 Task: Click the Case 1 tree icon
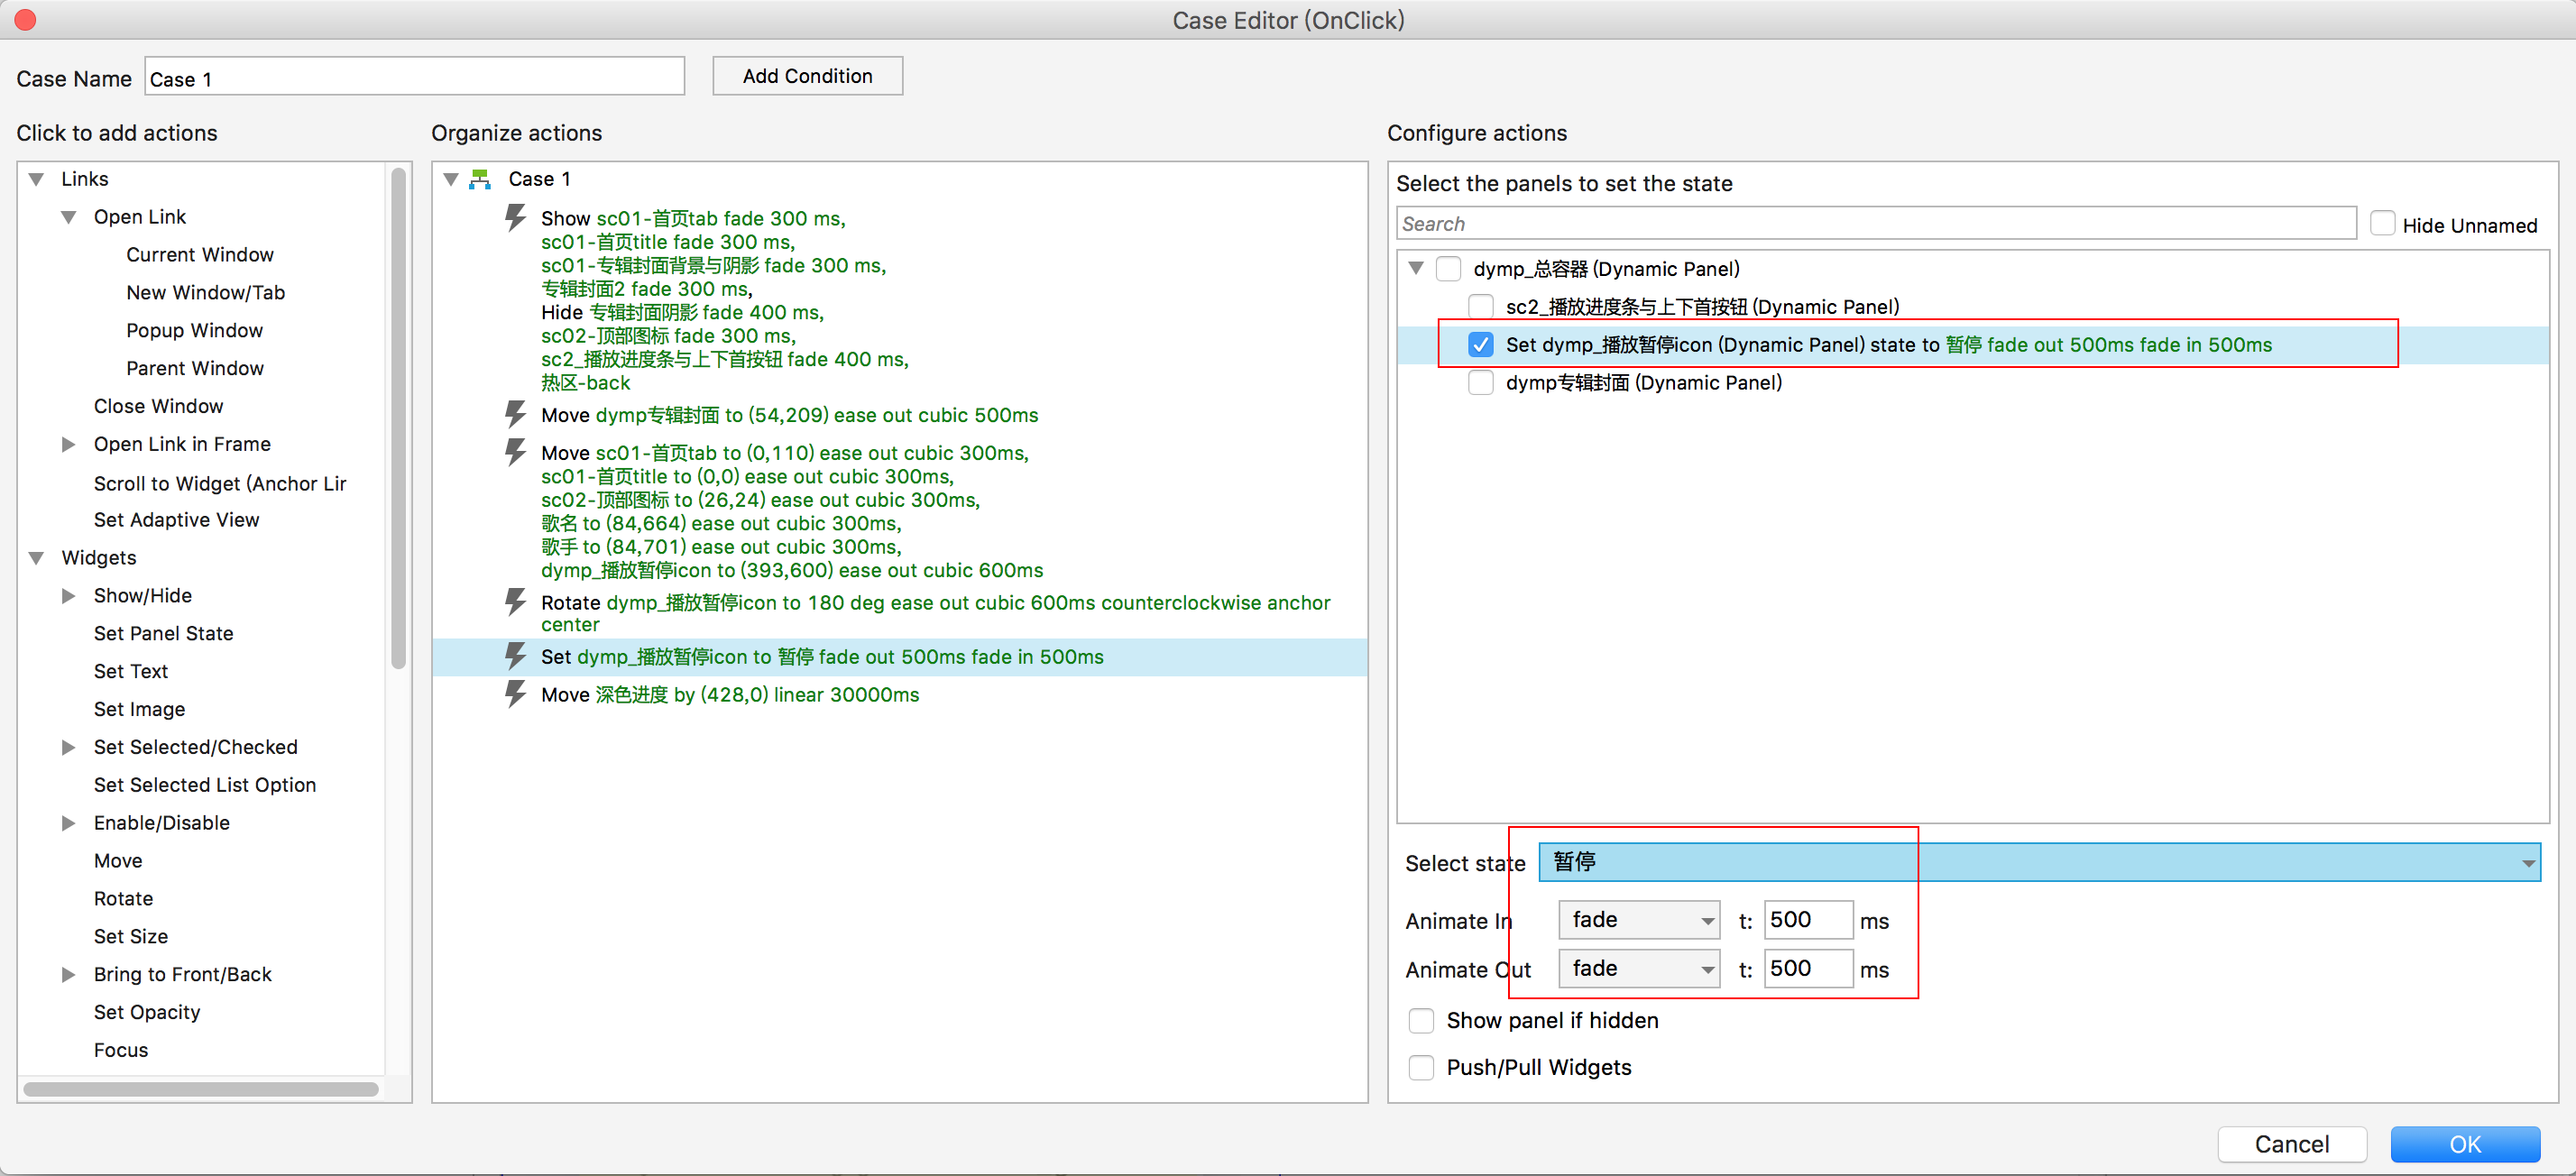tap(480, 179)
